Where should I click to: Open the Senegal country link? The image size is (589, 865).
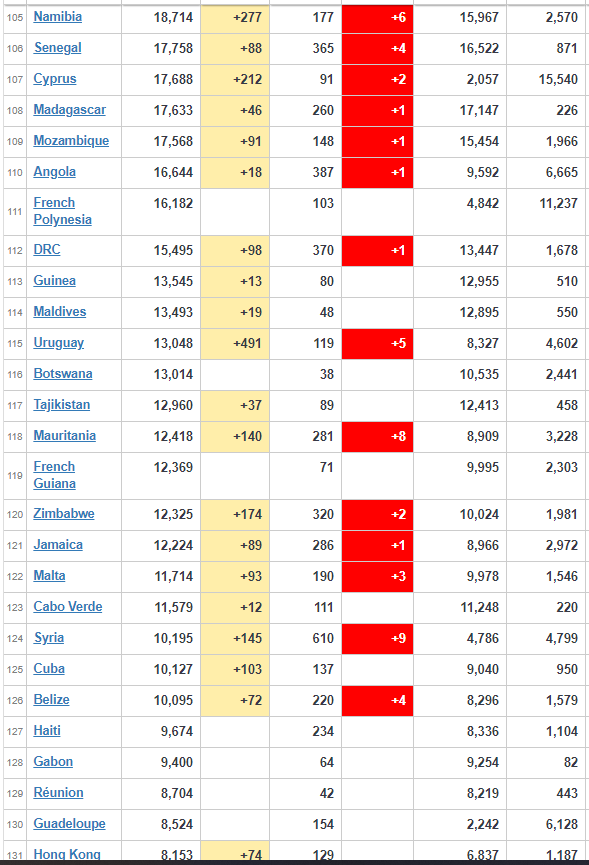57,48
